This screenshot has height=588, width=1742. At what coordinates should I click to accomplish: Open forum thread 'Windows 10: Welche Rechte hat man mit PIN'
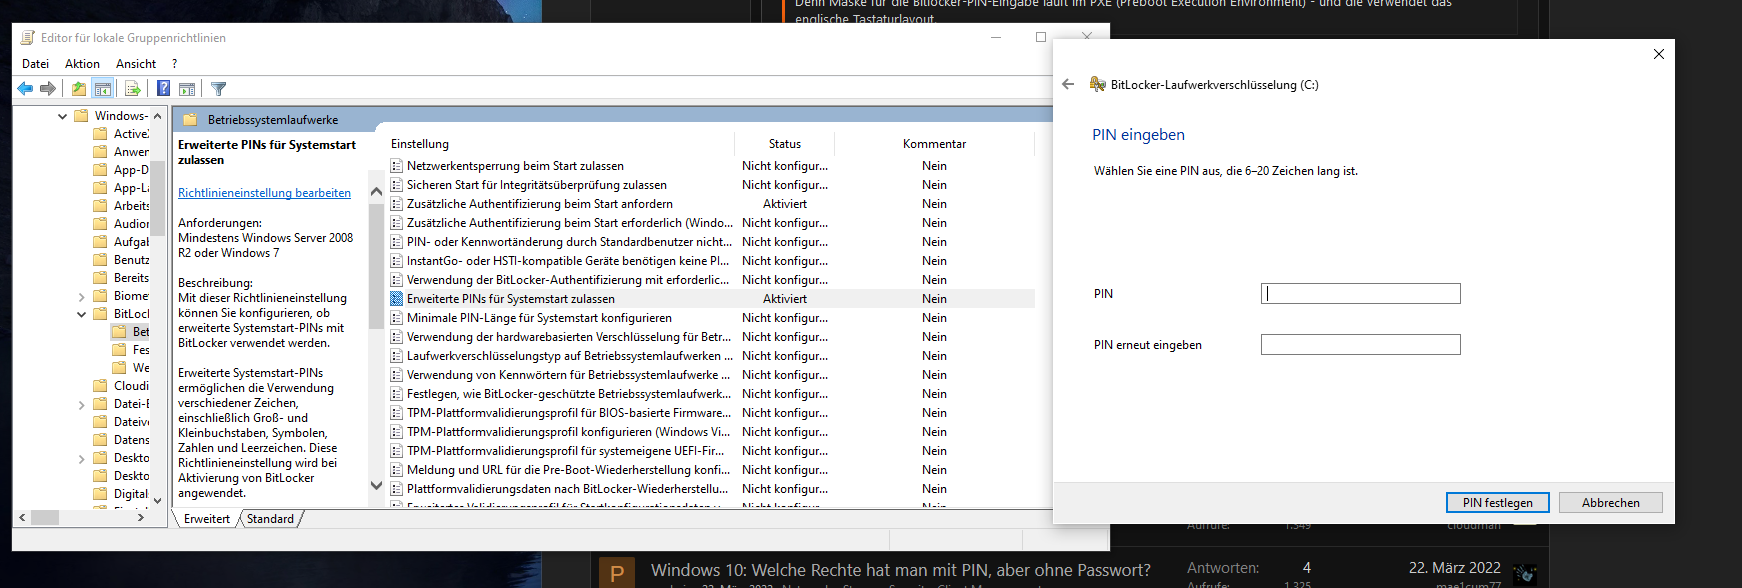pos(900,570)
